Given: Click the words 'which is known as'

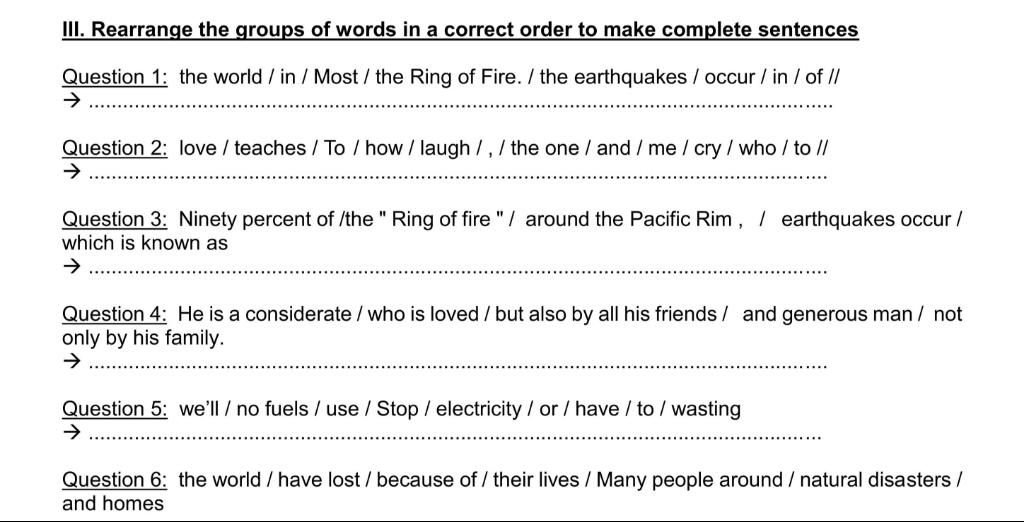Looking at the screenshot, I should tap(145, 244).
